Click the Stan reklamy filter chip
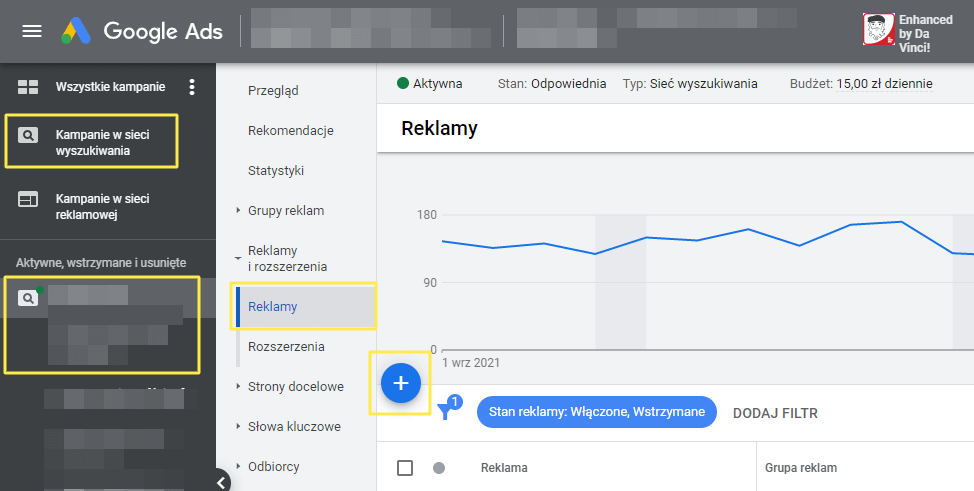The width and height of the screenshot is (974, 491). point(597,412)
